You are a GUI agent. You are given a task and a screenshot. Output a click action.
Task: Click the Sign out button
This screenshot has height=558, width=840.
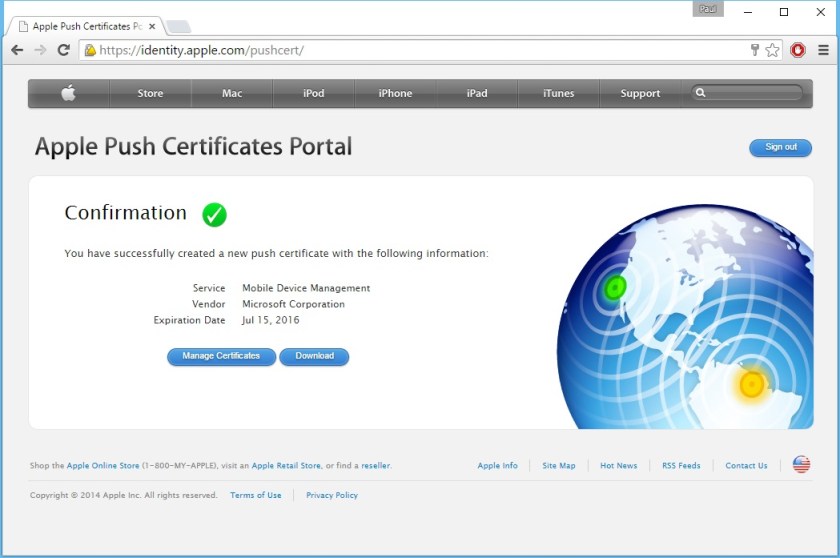[x=780, y=147]
